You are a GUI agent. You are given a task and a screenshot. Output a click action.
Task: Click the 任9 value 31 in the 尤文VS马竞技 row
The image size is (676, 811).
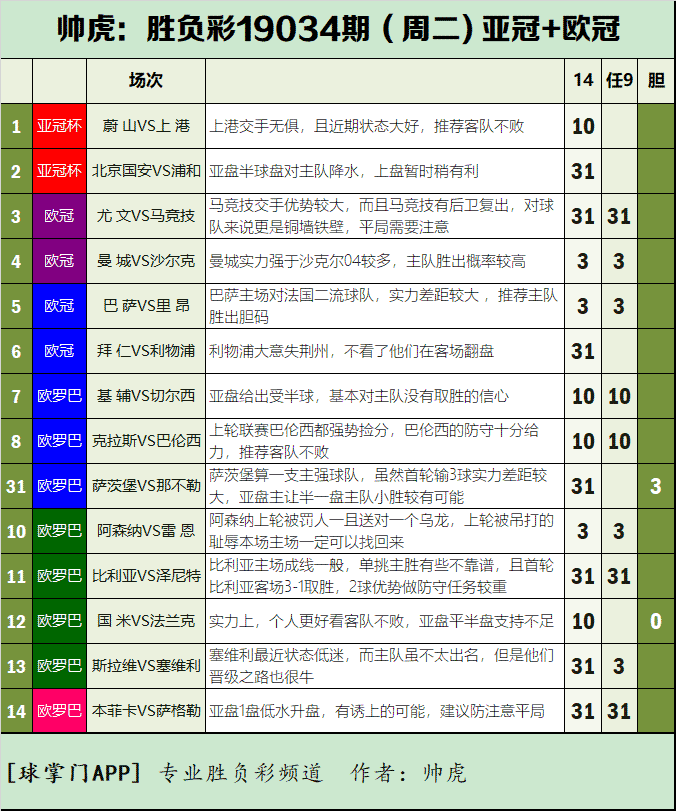pyautogui.click(x=619, y=216)
